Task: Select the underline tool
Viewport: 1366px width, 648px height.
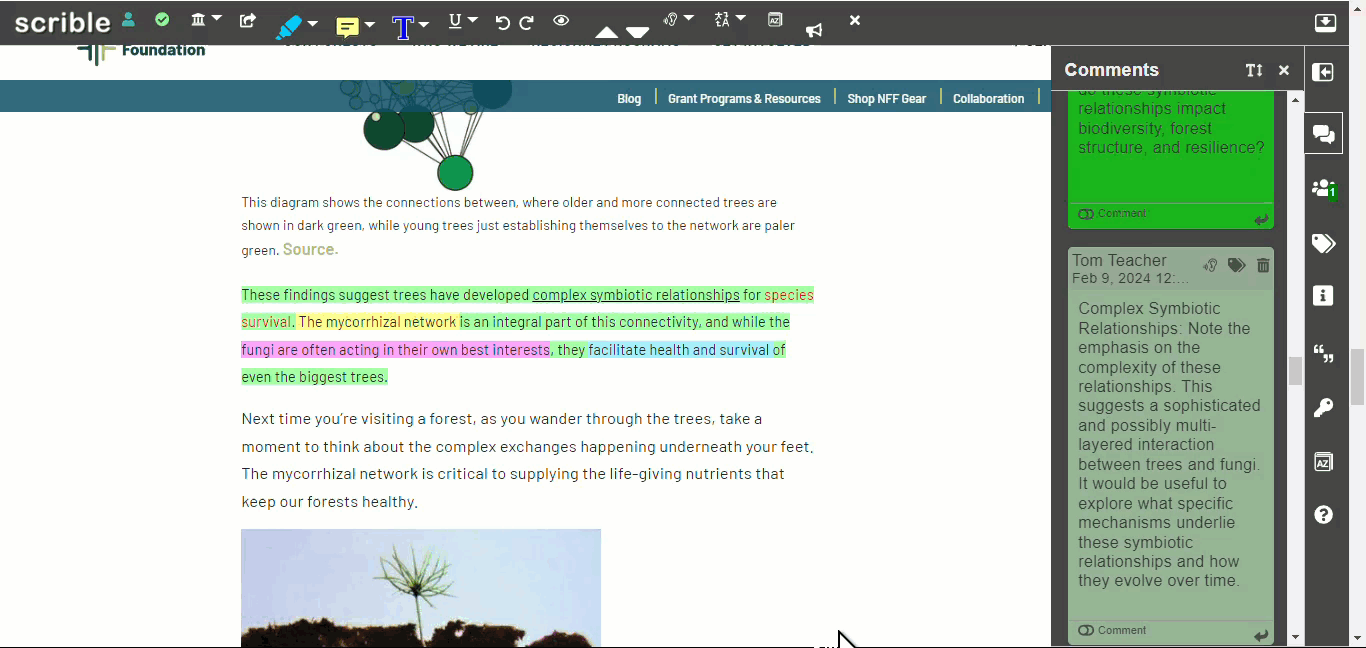Action: [455, 20]
